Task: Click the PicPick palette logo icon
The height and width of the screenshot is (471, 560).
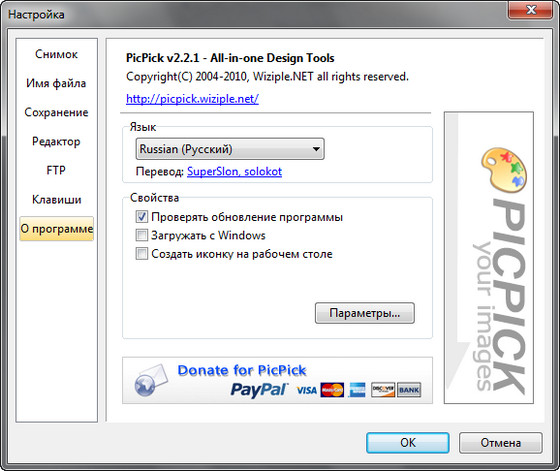Action: (504, 170)
